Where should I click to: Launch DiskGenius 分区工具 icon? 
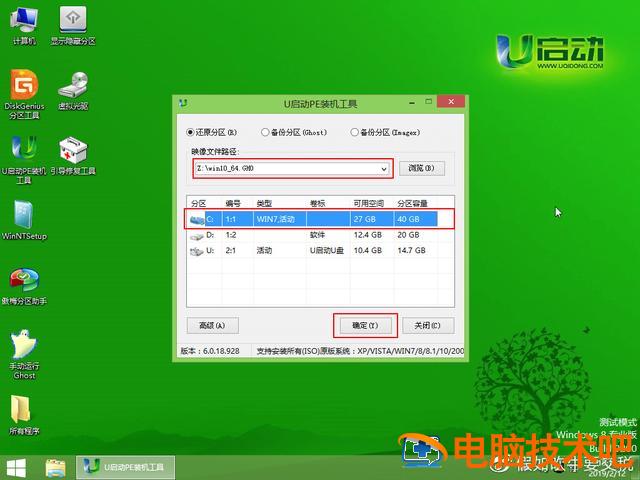click(24, 95)
